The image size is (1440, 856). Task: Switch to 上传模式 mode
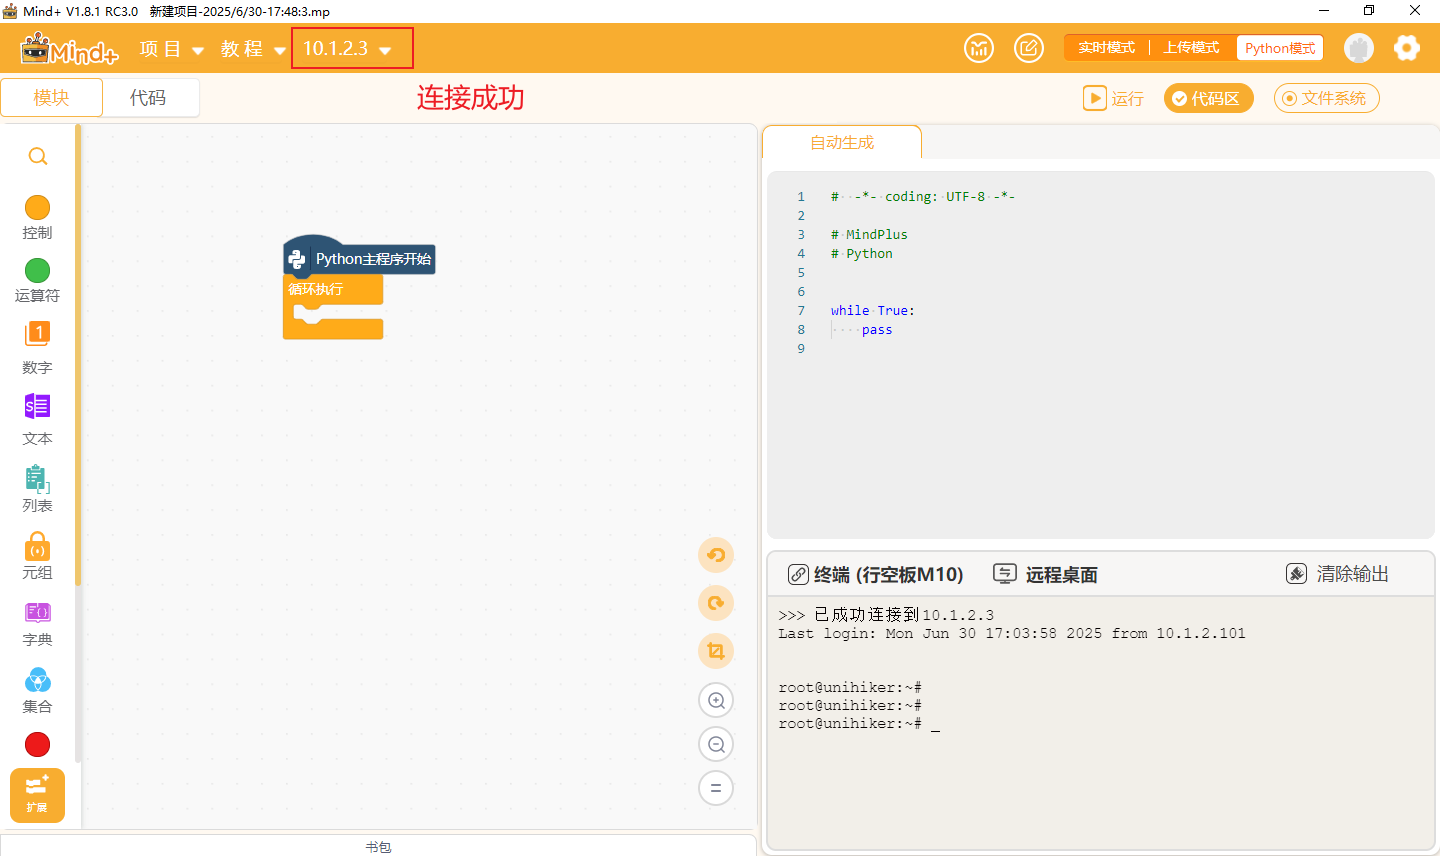(1191, 48)
